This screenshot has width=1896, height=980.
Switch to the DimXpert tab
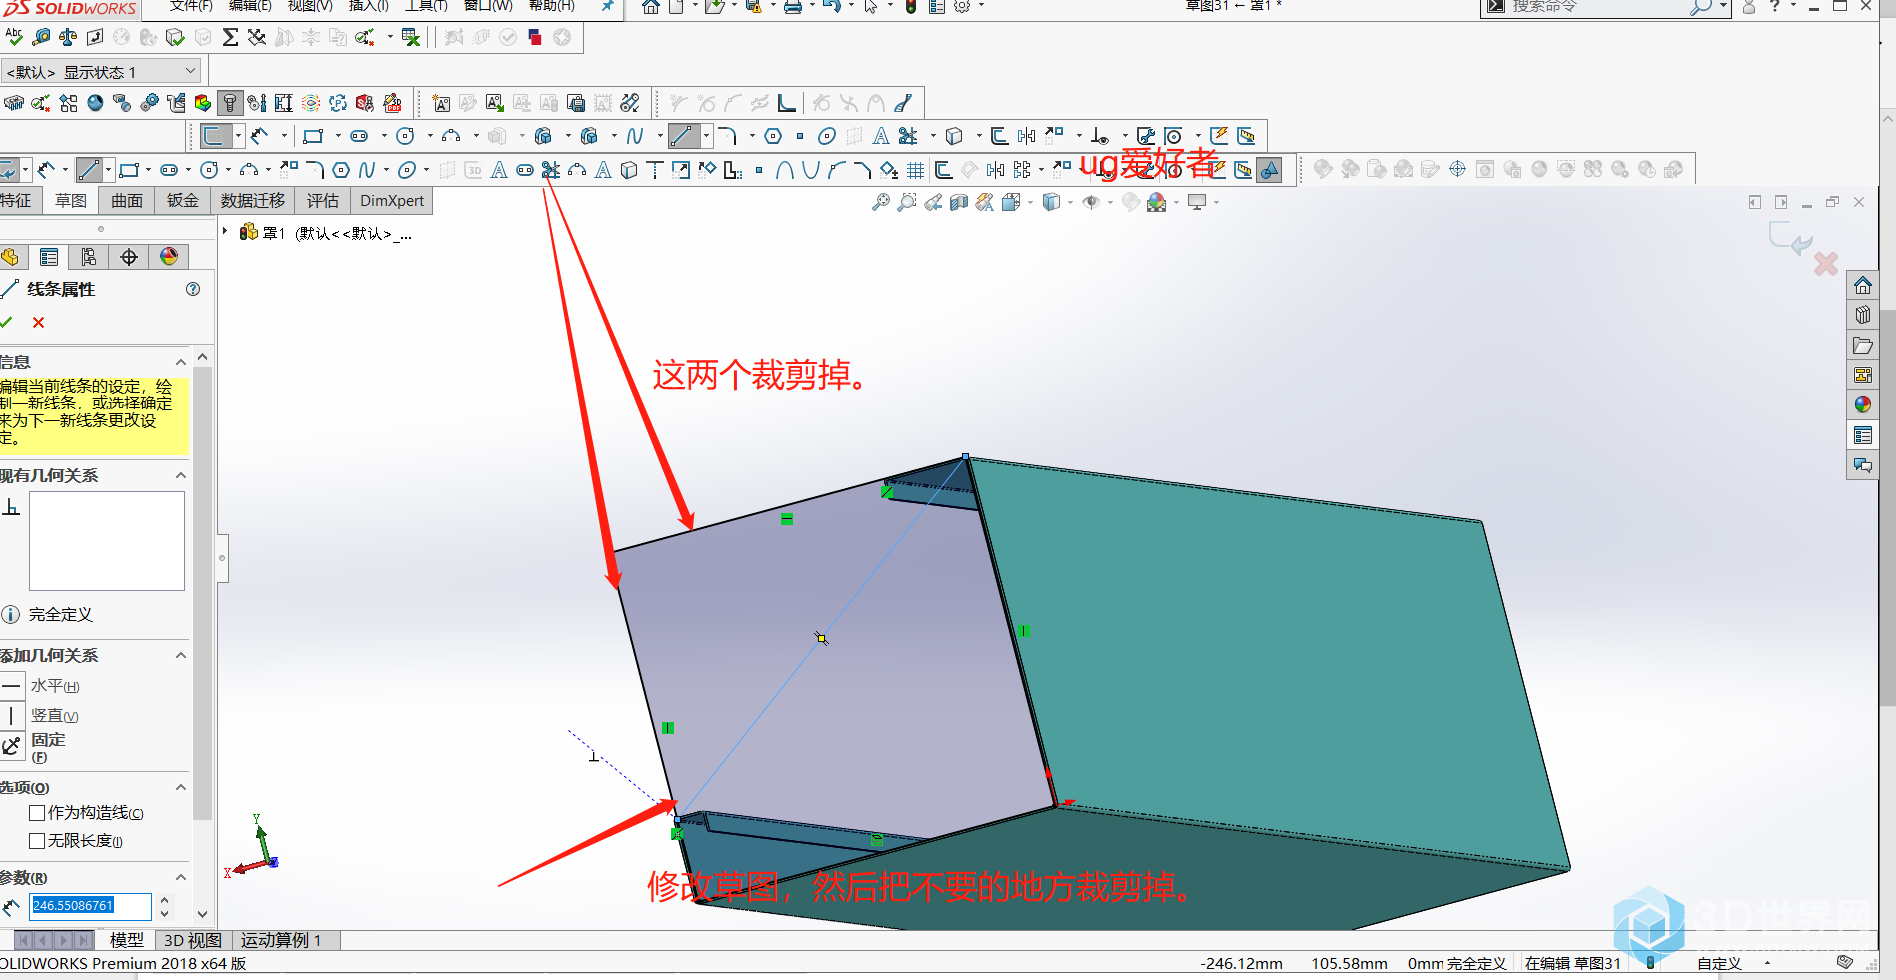[x=392, y=201]
